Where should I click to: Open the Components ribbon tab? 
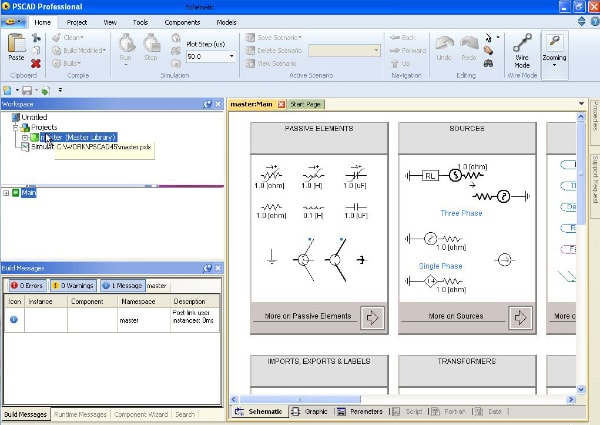[x=182, y=23]
